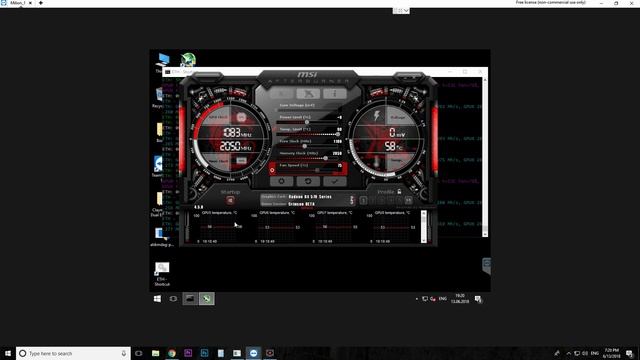Open MSI Afterburner settings gear button
This screenshot has height=360, width=640.
282,181
